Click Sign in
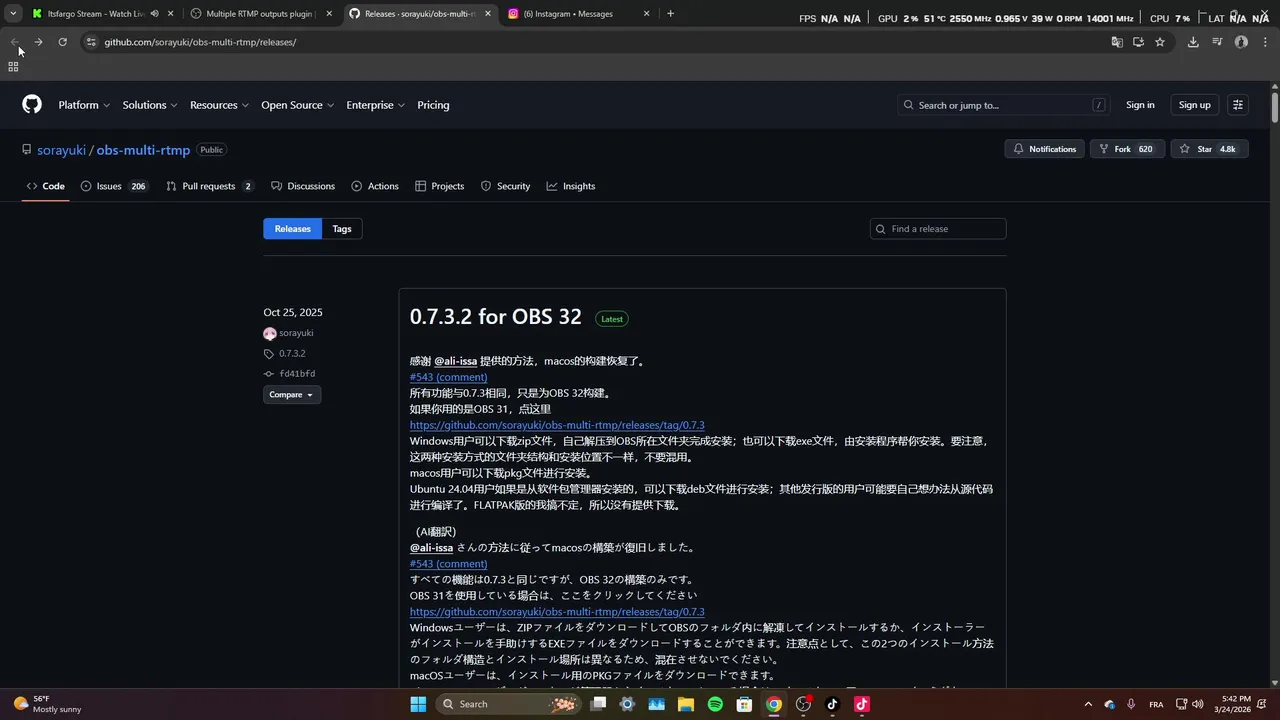 coord(1140,105)
